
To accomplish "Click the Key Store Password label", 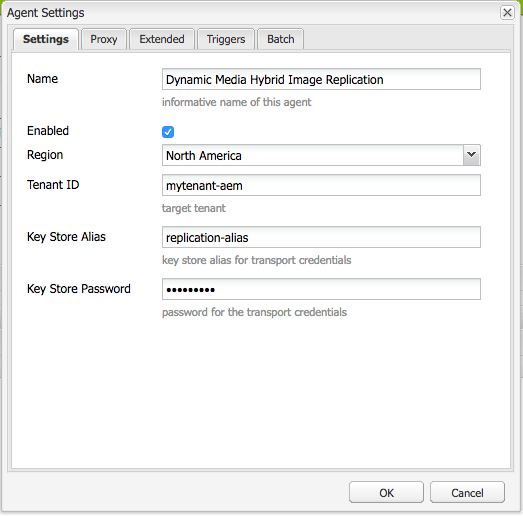I will (x=79, y=289).
